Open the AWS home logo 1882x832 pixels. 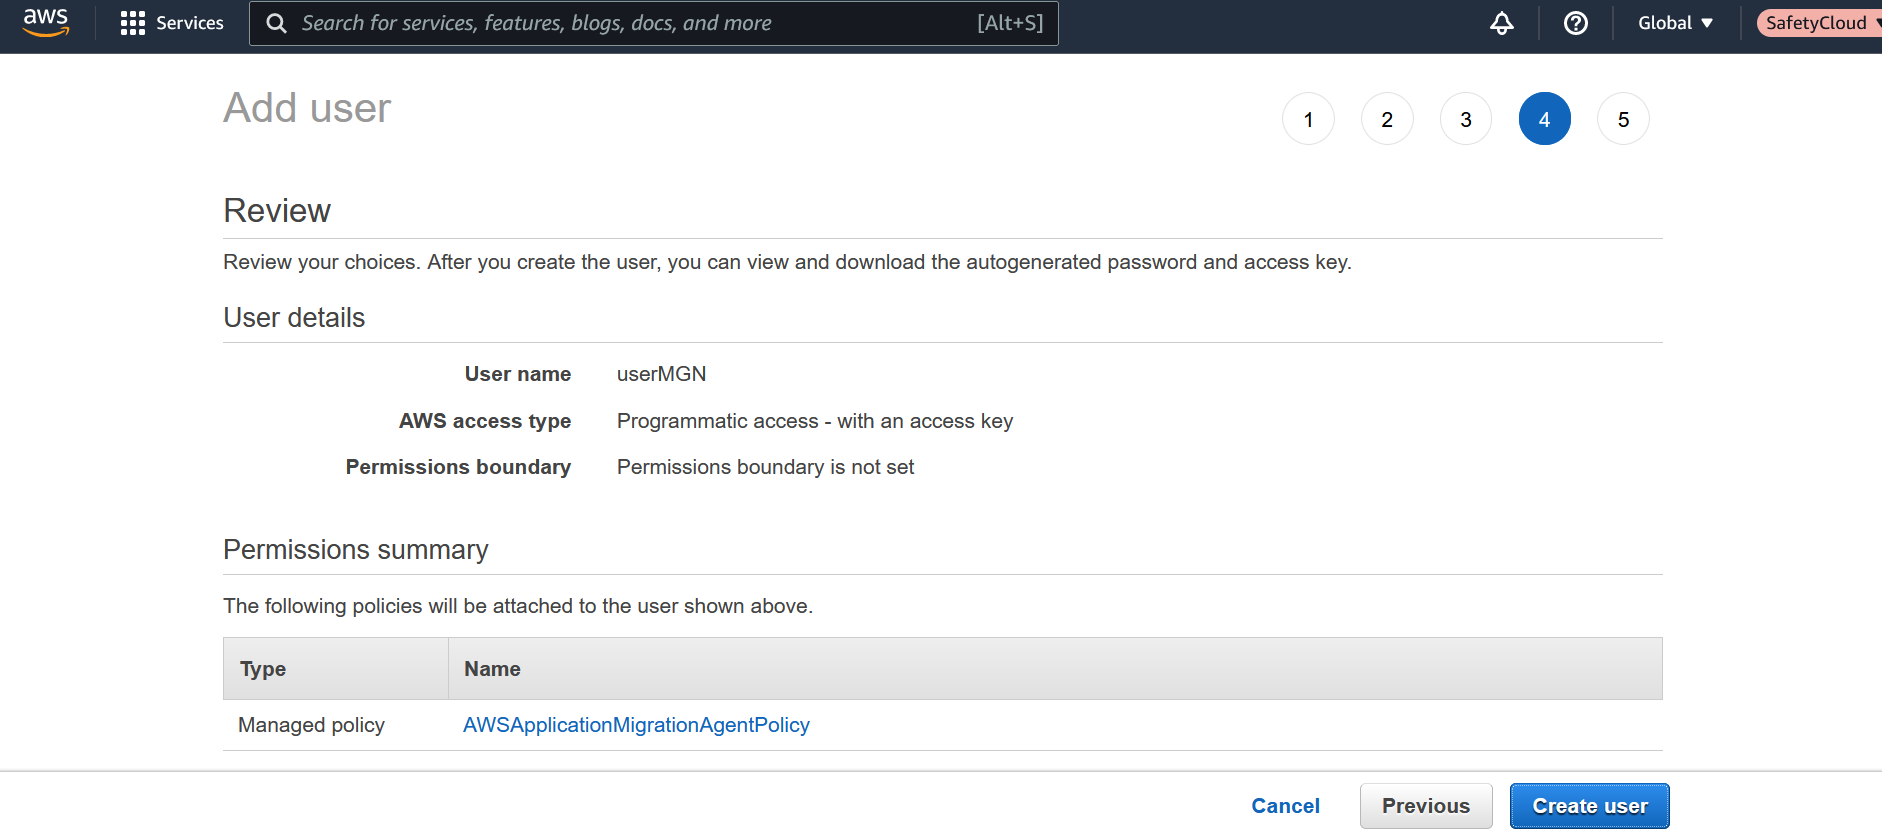pos(46,22)
